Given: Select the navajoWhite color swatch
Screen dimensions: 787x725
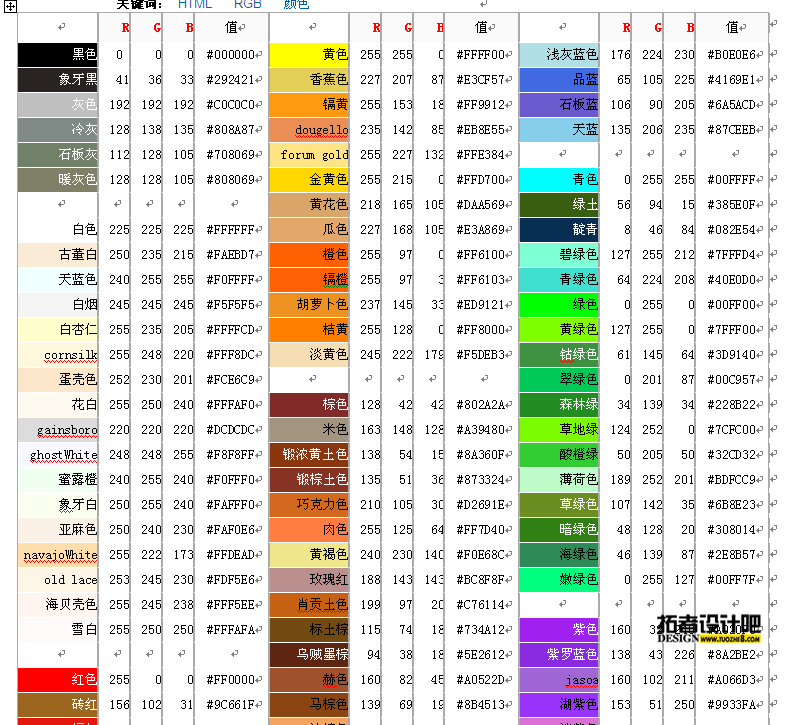Looking at the screenshot, I should tap(58, 555).
